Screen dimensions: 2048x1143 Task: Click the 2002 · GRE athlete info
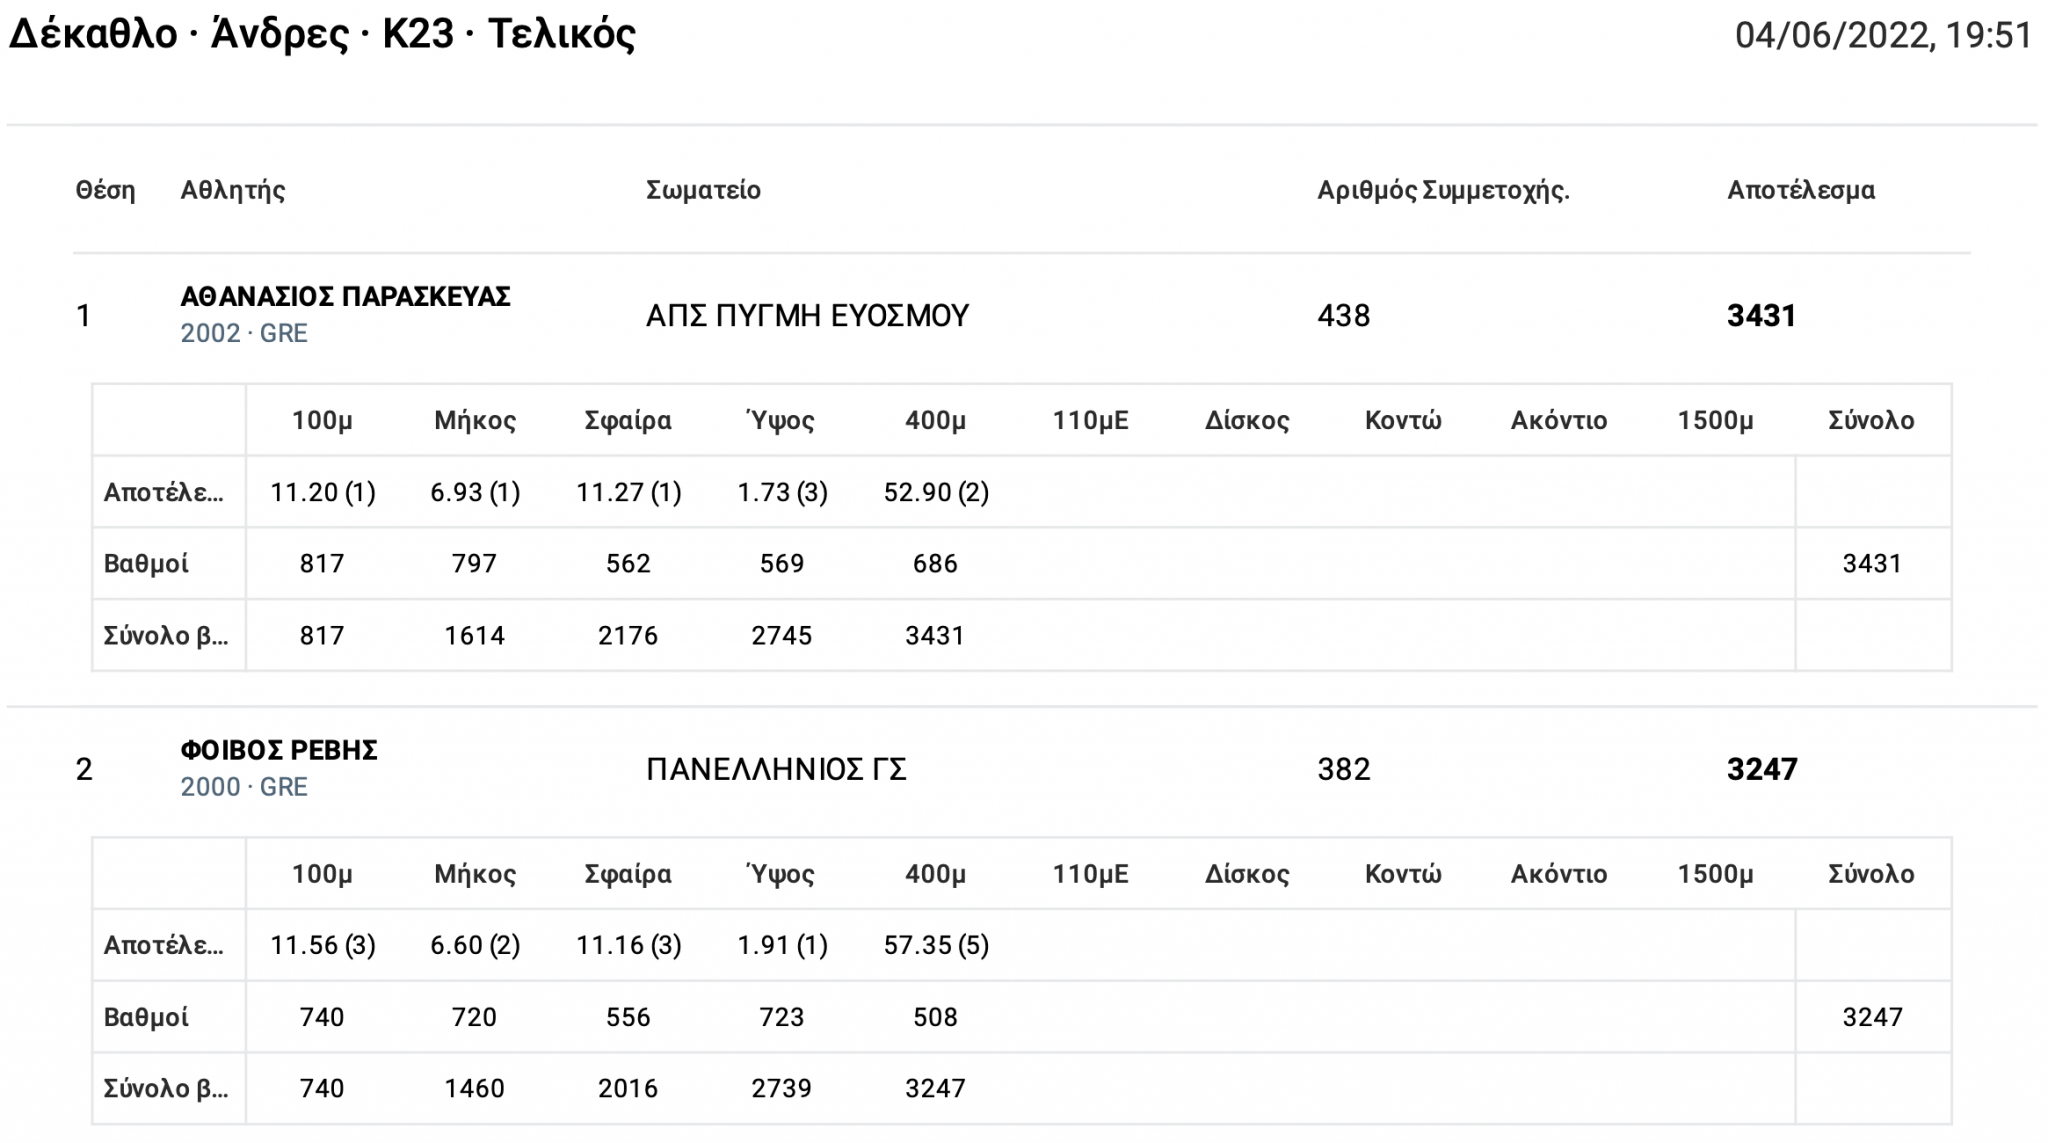click(x=244, y=333)
